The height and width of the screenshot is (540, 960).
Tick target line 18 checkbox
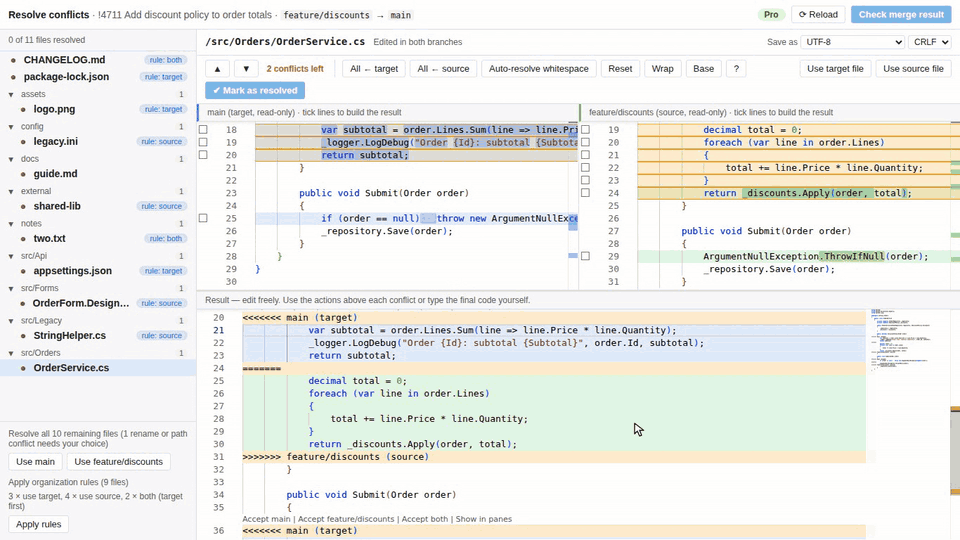point(203,130)
